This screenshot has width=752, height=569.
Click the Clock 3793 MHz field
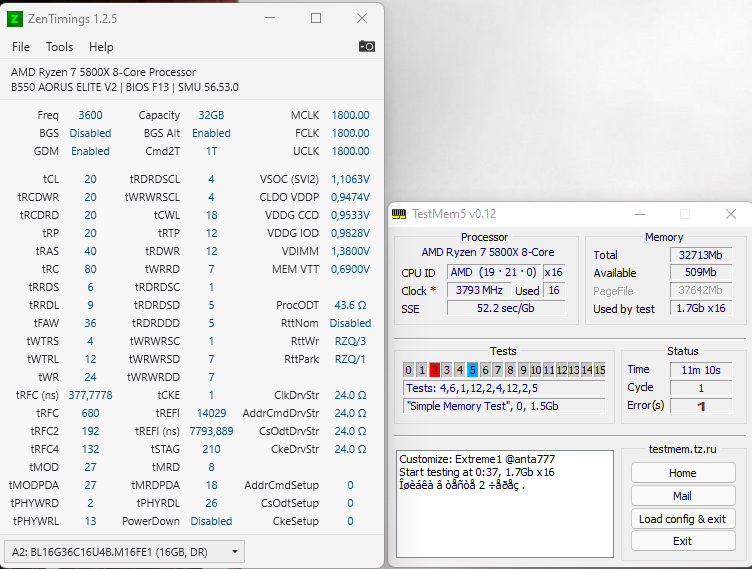[479, 290]
